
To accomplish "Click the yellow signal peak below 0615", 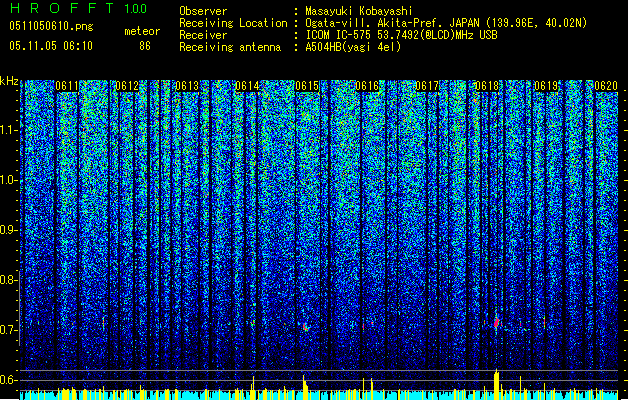I will [x=304, y=387].
